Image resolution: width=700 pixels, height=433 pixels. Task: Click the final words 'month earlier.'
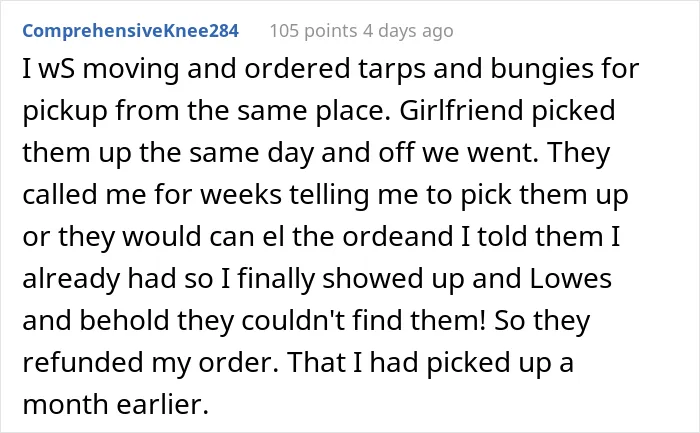click(x=116, y=404)
